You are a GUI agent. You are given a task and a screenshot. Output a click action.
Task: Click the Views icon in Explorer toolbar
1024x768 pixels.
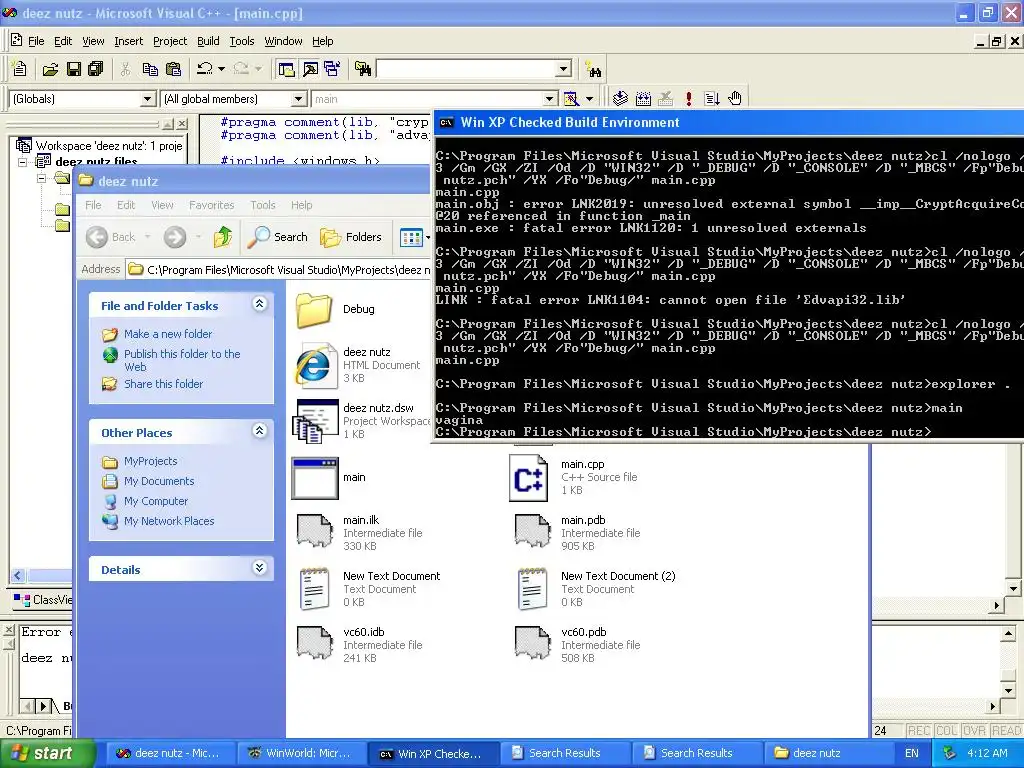411,238
